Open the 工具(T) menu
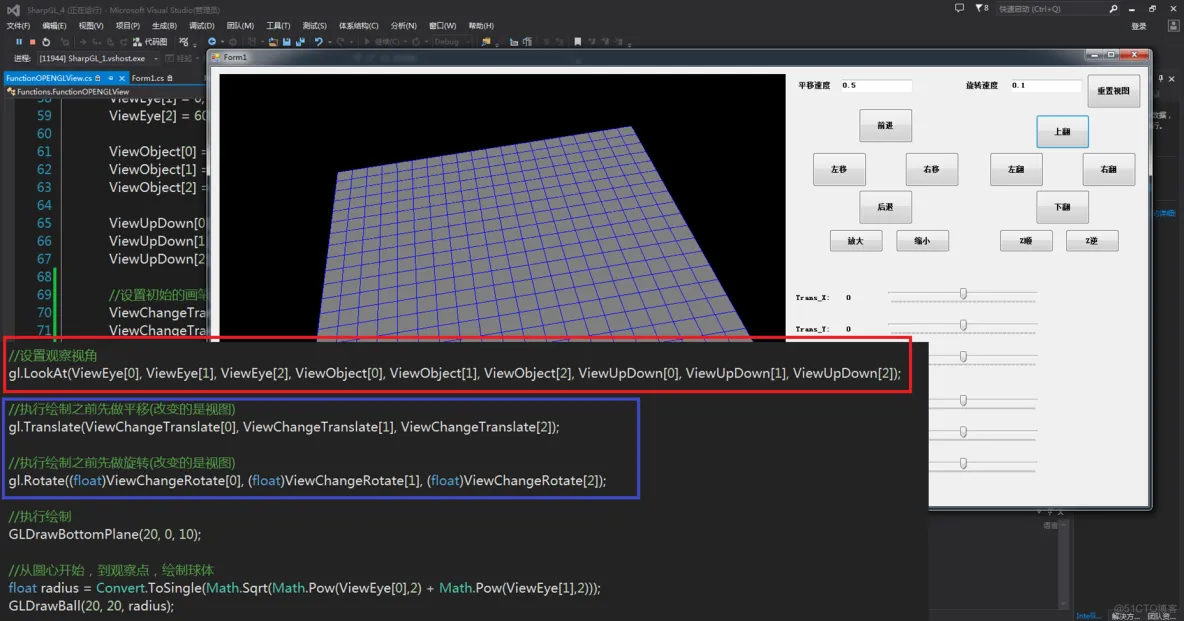 pos(278,26)
